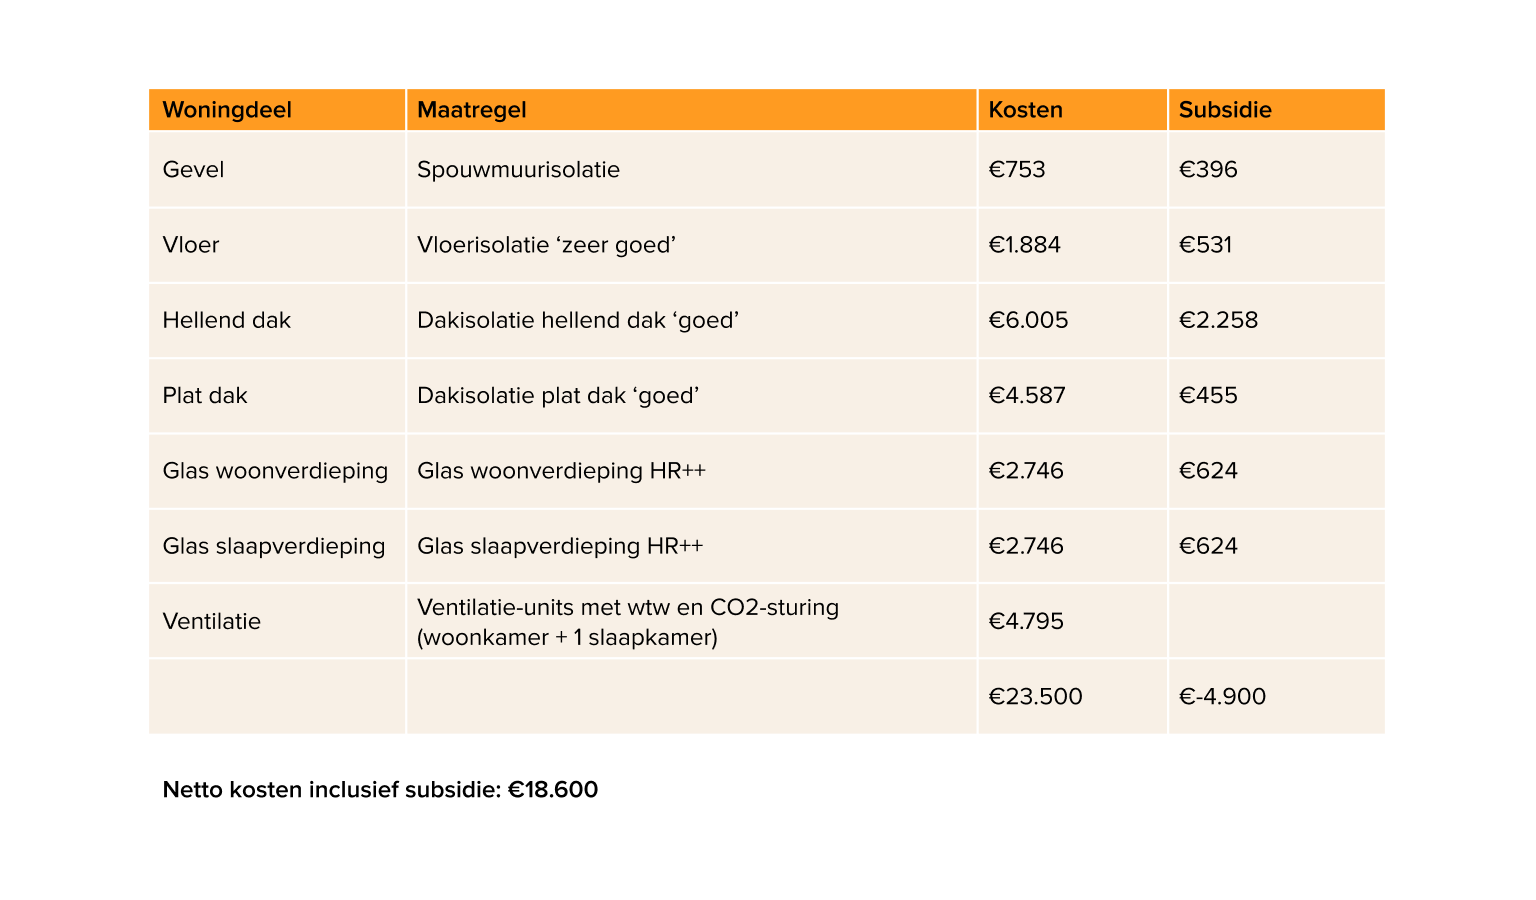Click the Kosten column header

coord(1025,110)
